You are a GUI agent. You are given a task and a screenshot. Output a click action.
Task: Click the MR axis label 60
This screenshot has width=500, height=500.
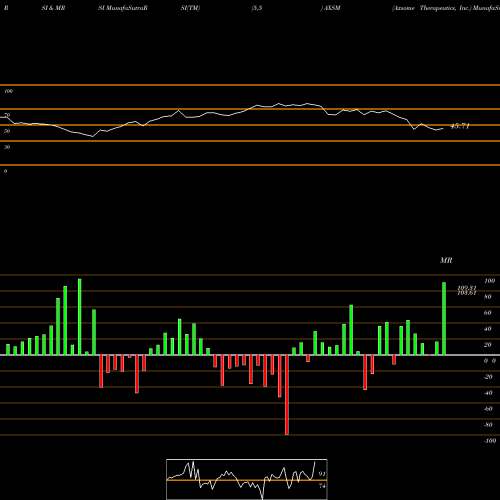coord(488,313)
